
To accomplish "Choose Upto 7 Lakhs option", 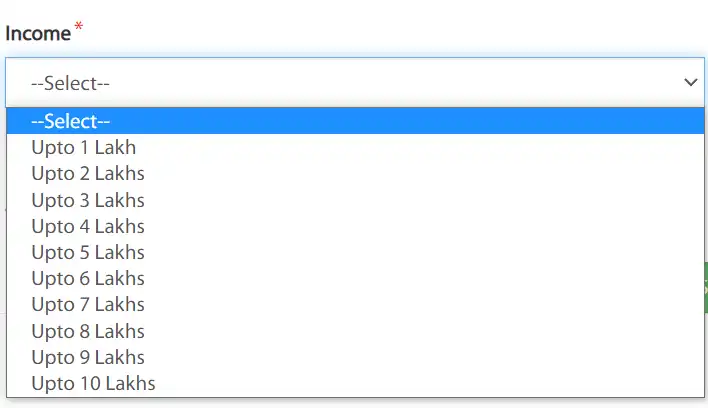I will (x=88, y=304).
